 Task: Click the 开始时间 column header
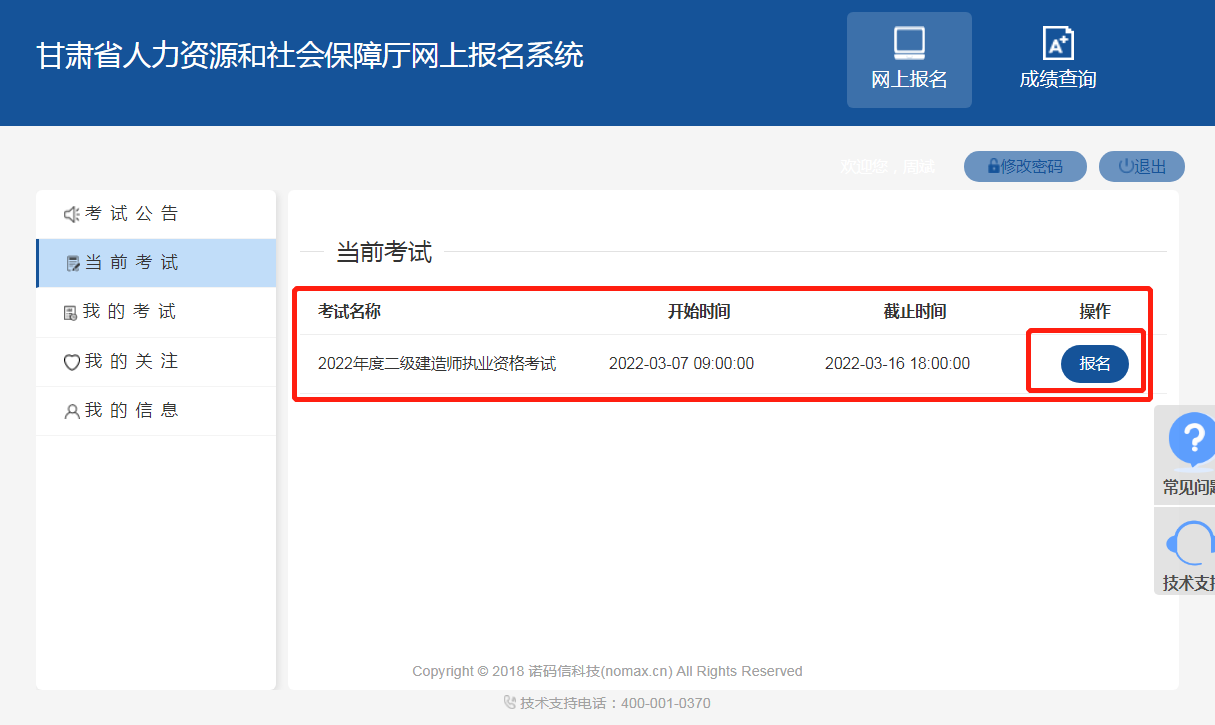point(699,312)
